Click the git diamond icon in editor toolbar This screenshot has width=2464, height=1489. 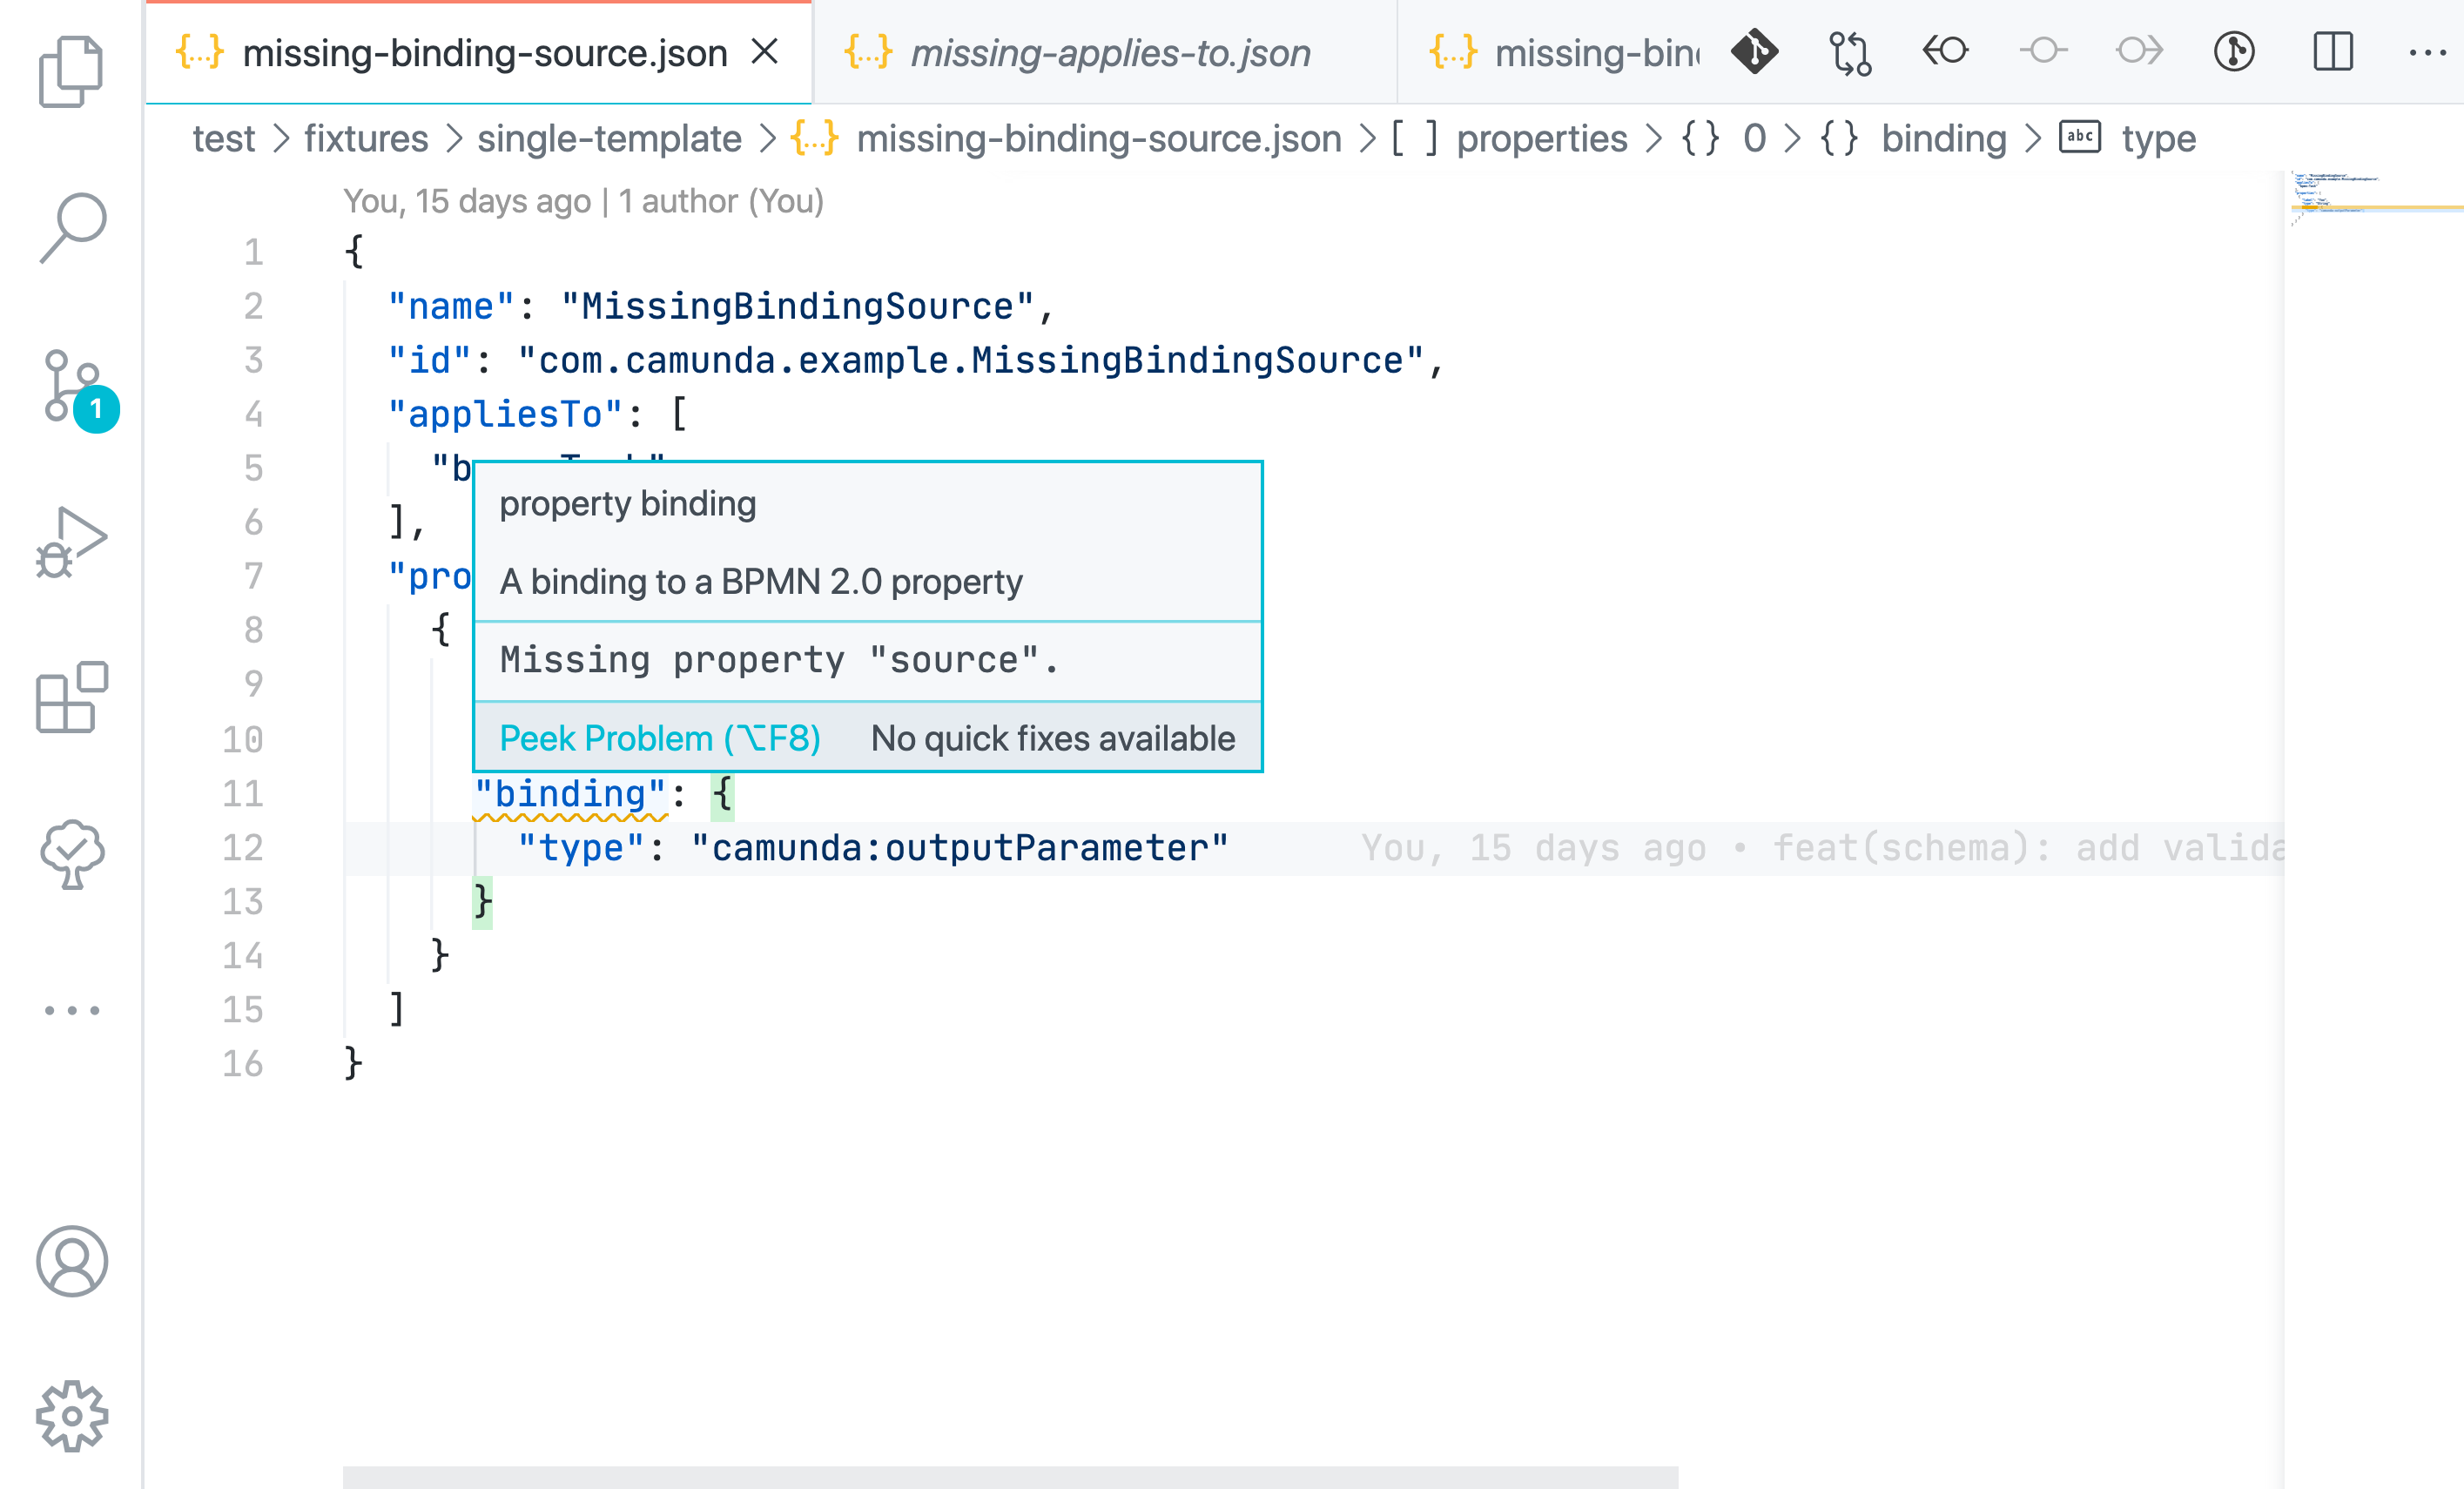click(x=1755, y=52)
